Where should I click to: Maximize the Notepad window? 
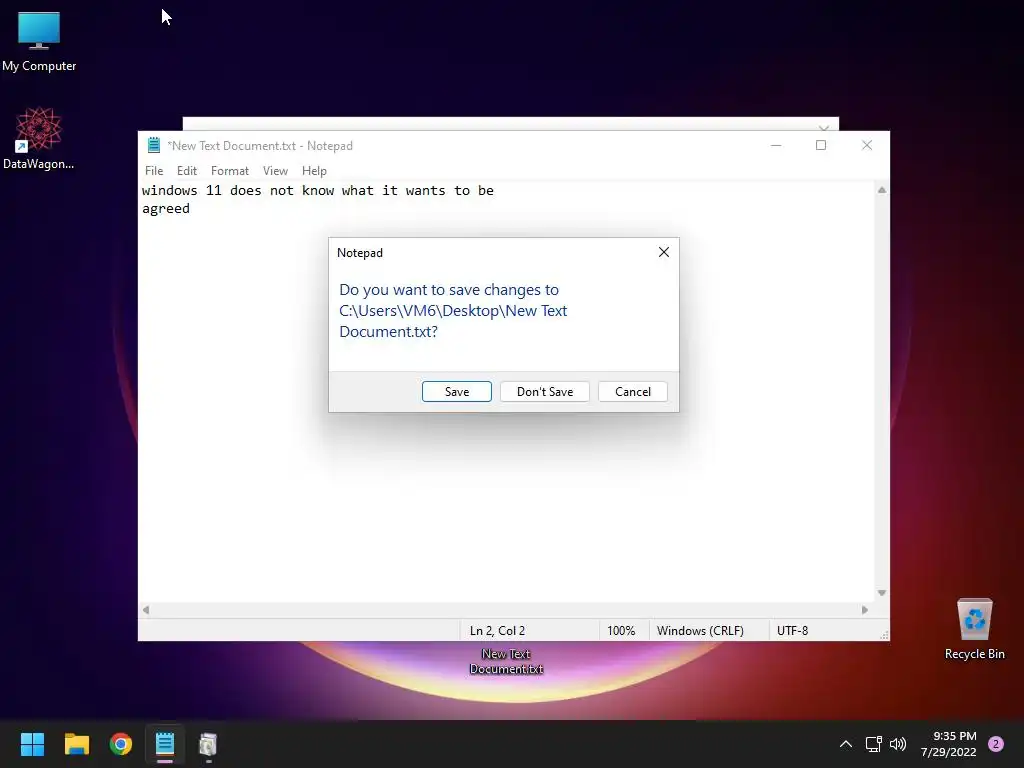point(821,145)
